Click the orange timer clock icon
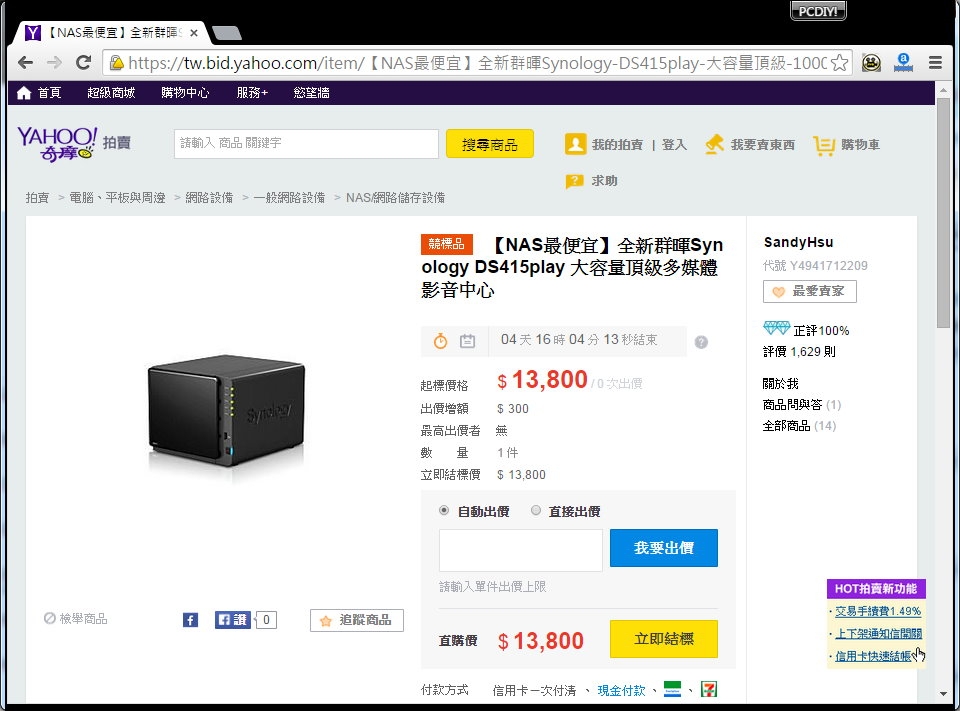 pos(440,341)
